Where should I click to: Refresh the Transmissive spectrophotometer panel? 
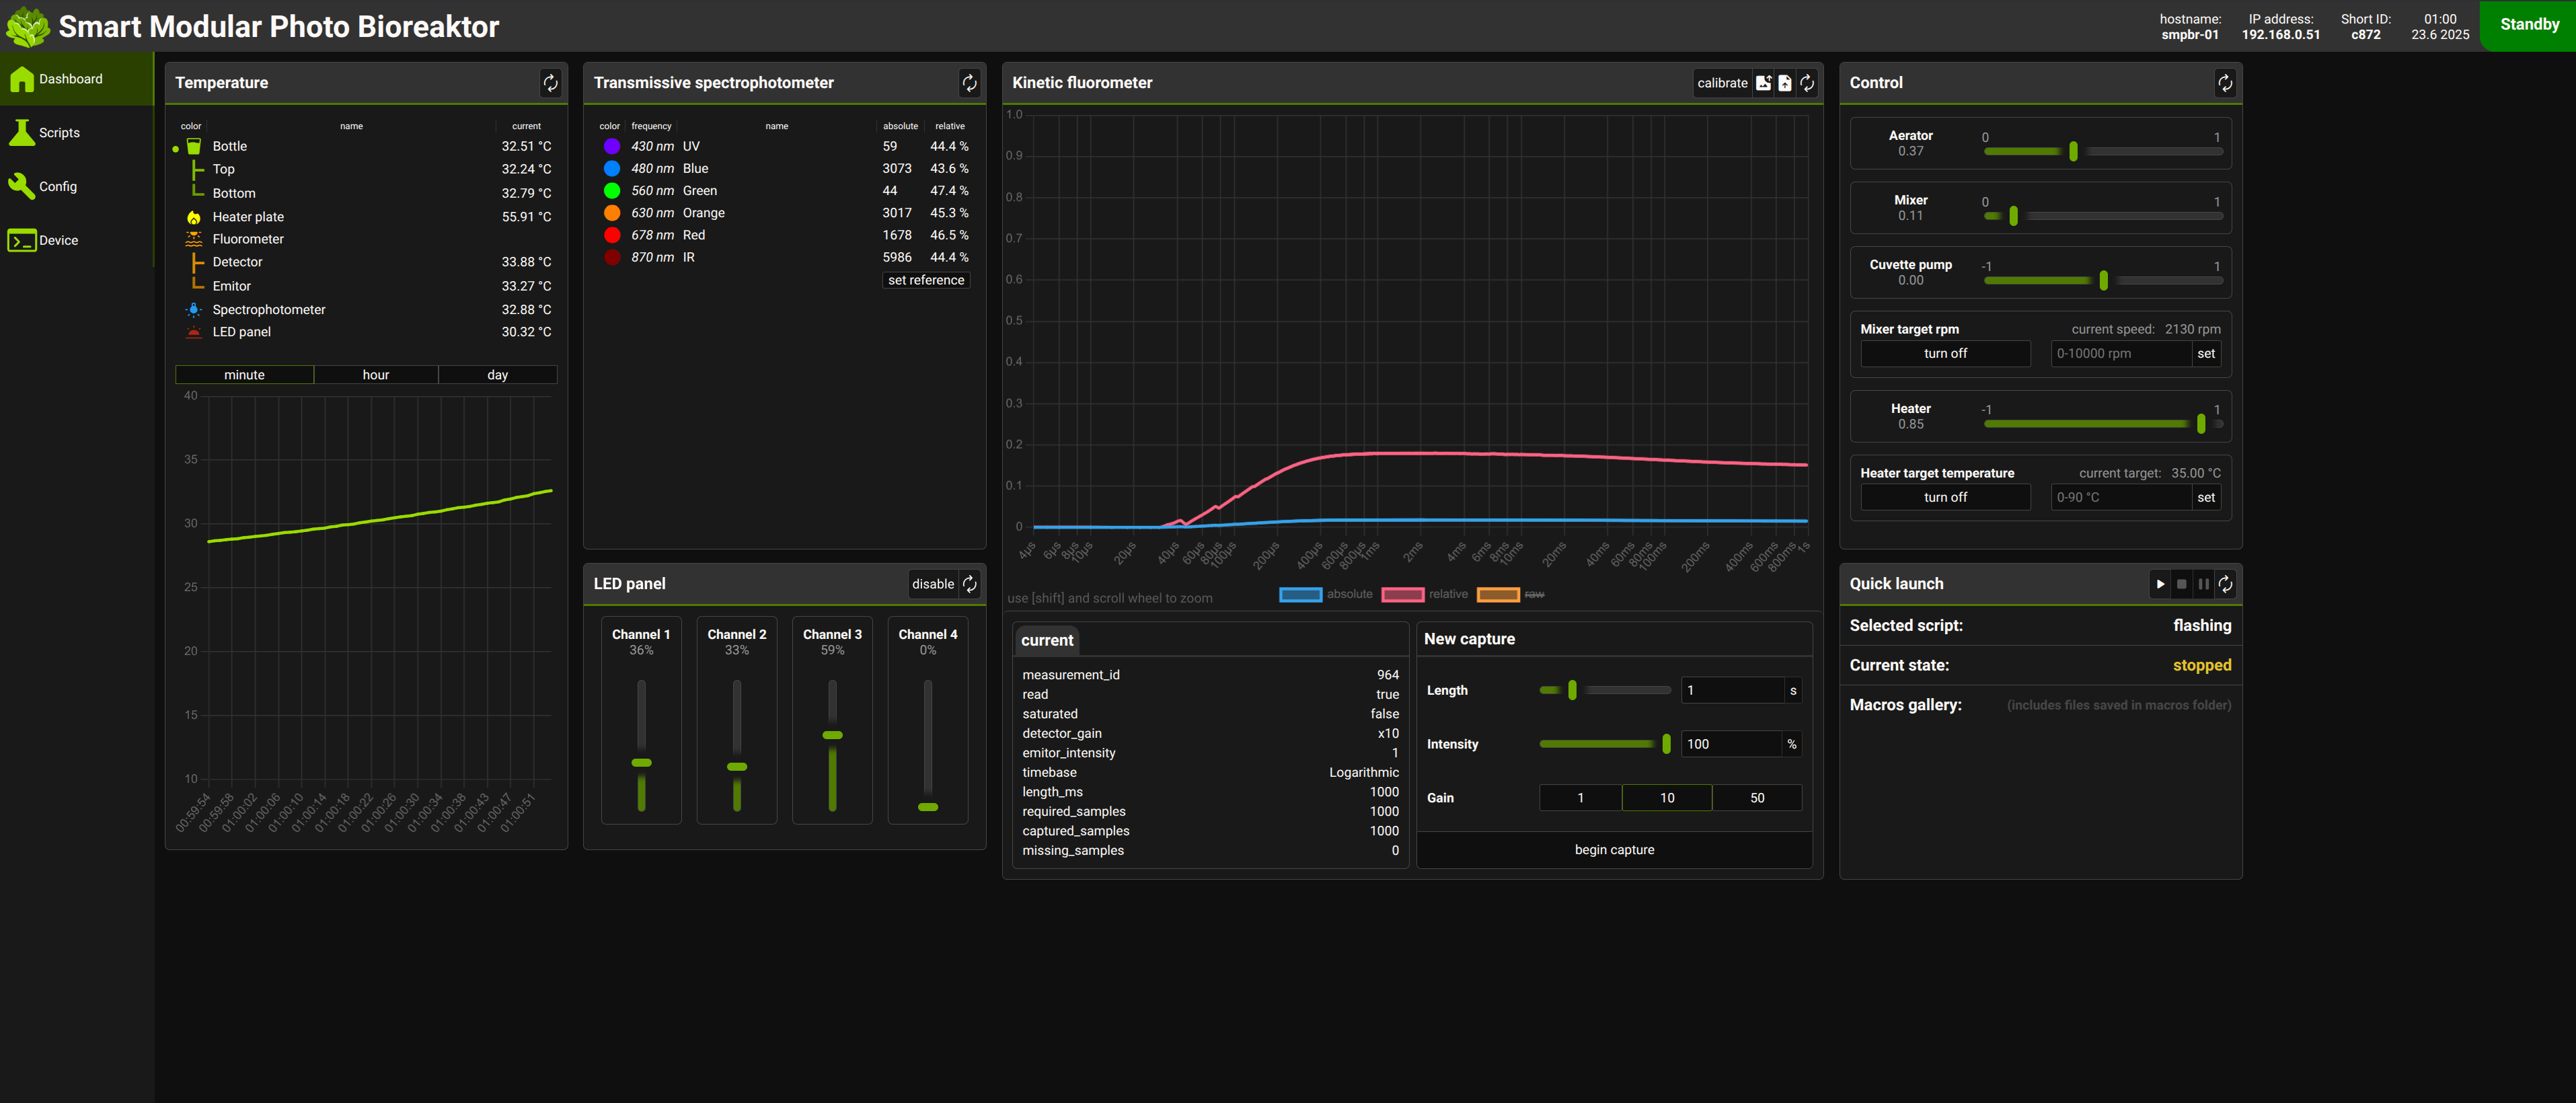969,83
